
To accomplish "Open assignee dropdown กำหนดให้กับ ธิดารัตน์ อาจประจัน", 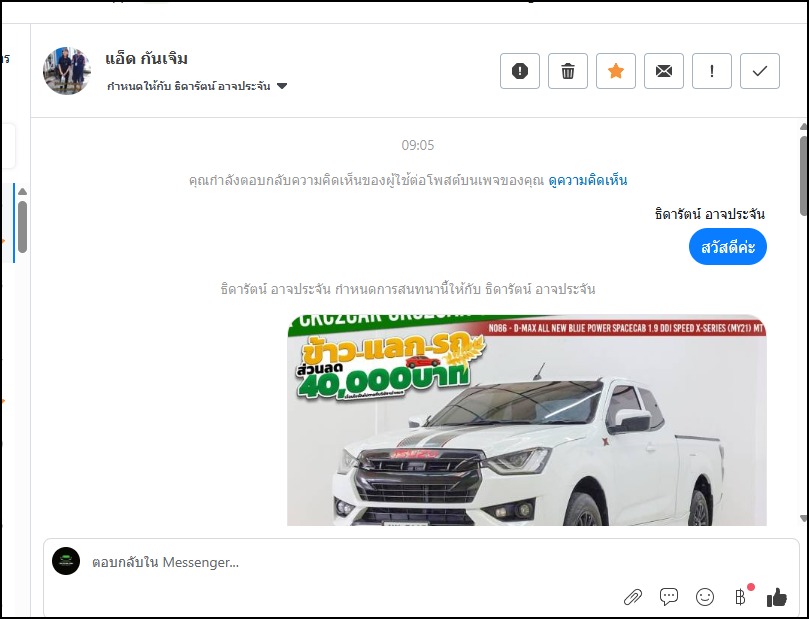I will coord(197,86).
